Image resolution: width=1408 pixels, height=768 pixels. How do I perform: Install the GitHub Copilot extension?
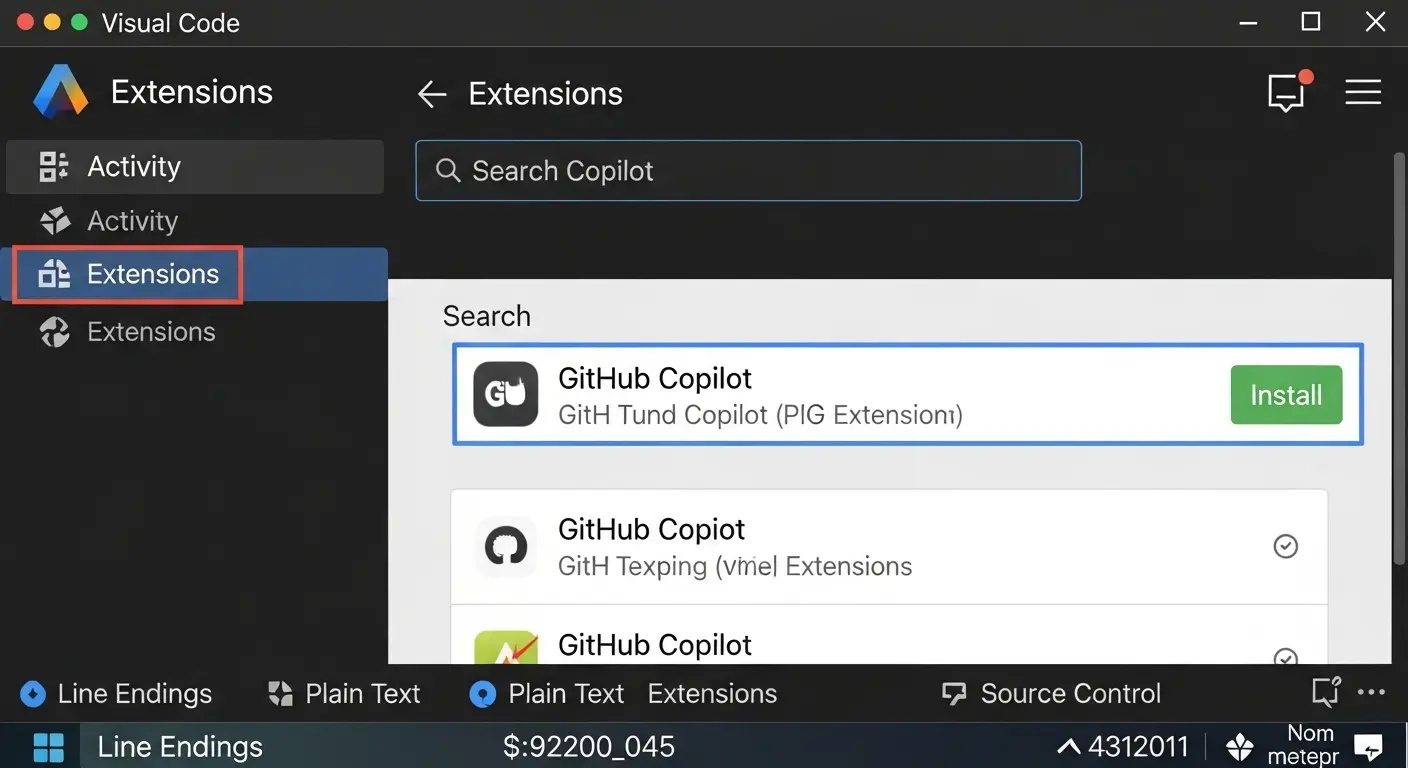pyautogui.click(x=1286, y=394)
